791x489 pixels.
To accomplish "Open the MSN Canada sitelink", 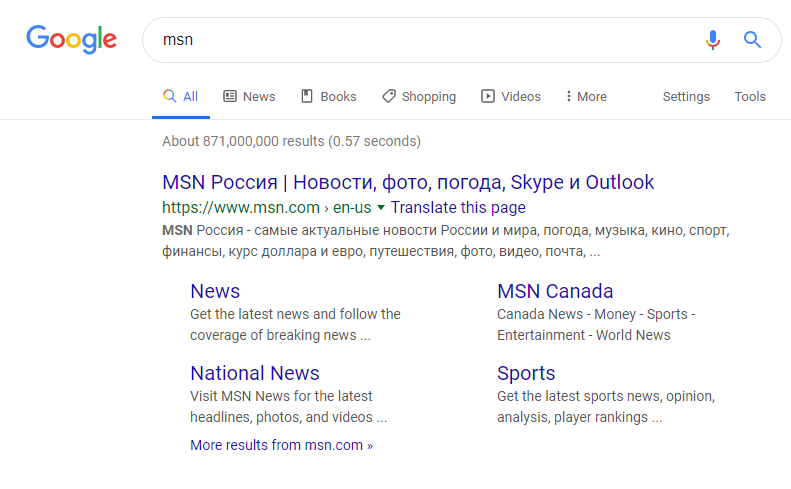I will click(555, 291).
